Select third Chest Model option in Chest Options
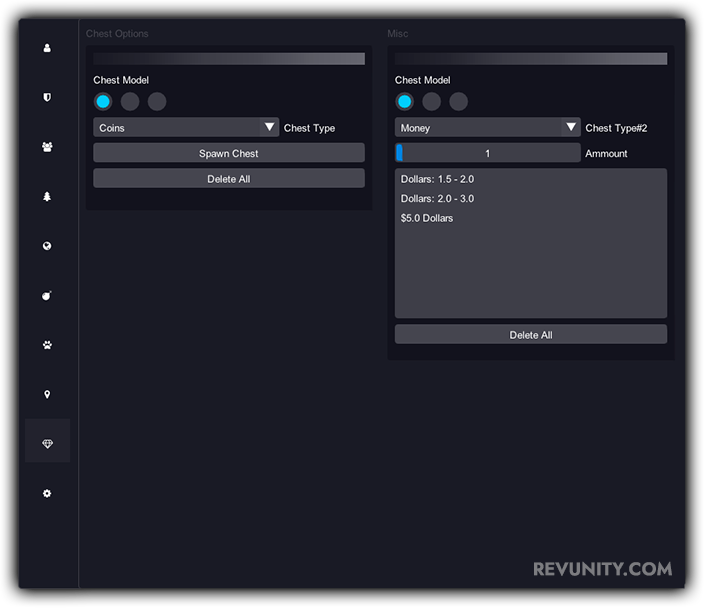The height and width of the screenshot is (608, 704). 157,101
